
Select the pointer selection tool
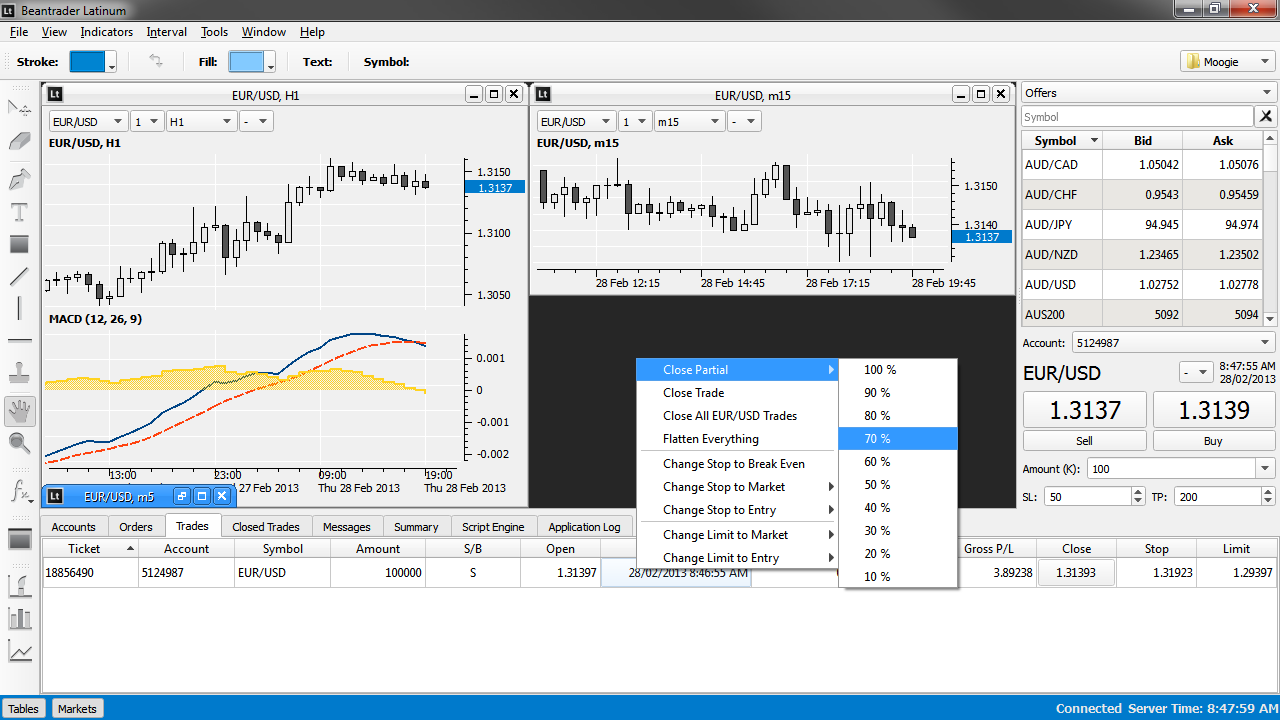point(19,108)
